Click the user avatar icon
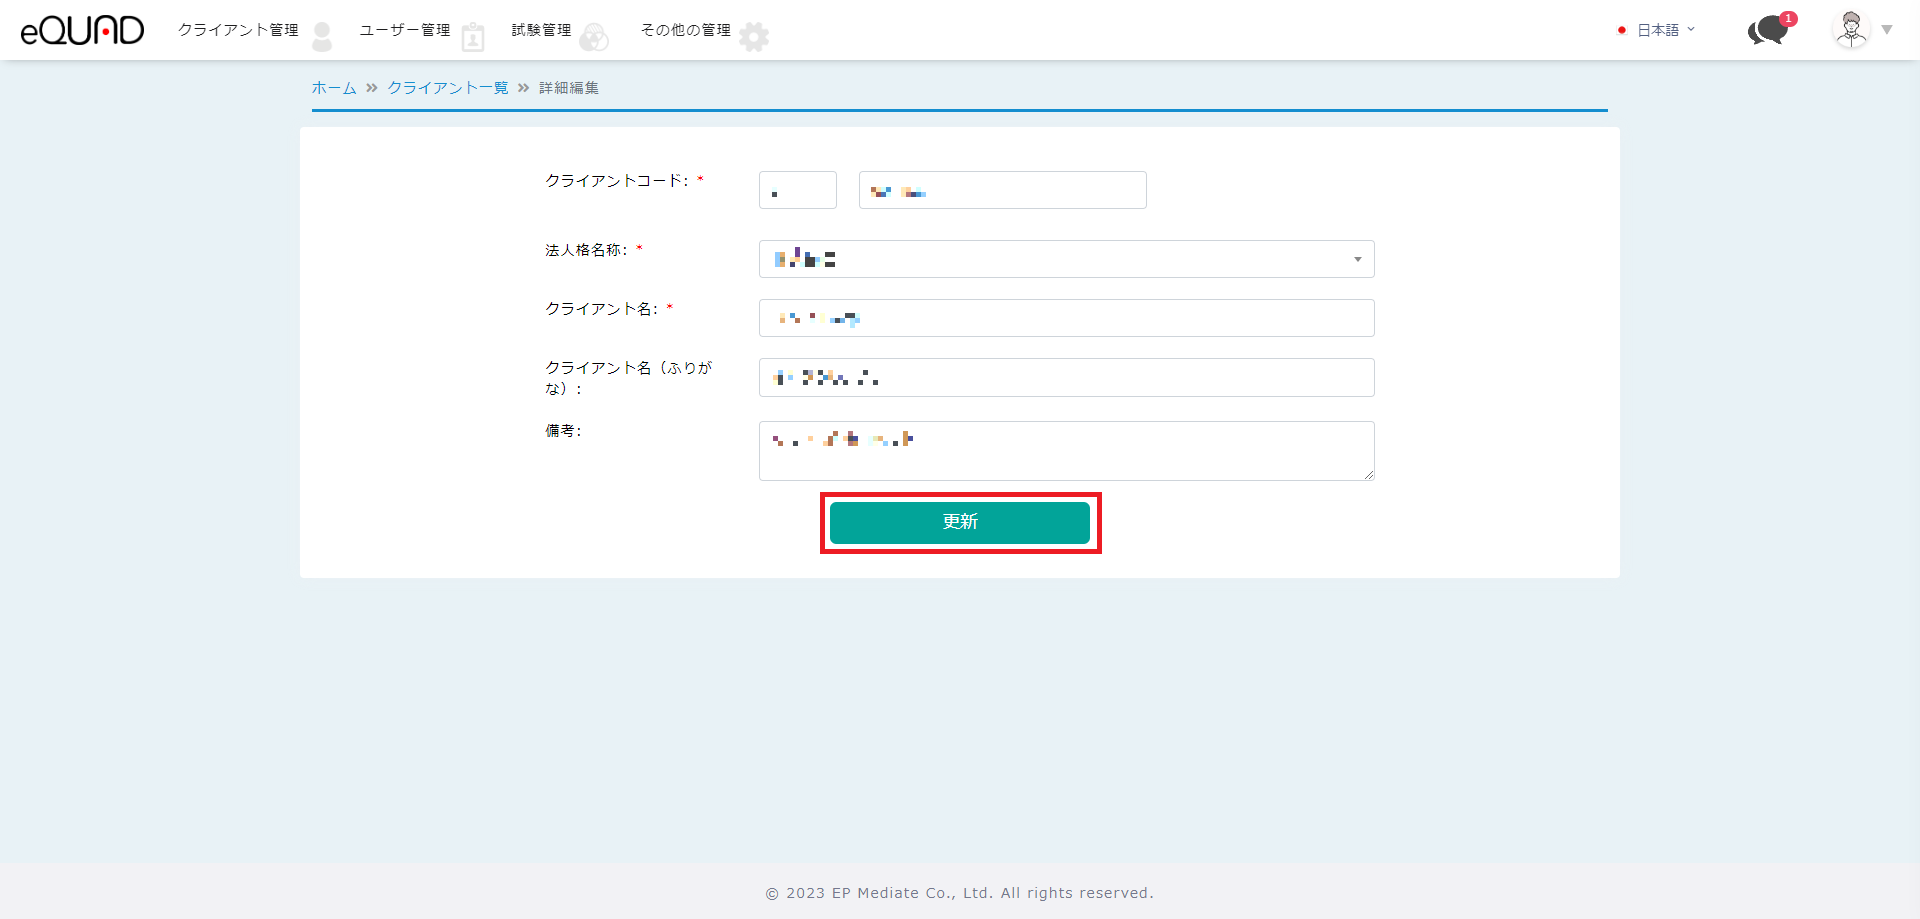 coord(1851,30)
